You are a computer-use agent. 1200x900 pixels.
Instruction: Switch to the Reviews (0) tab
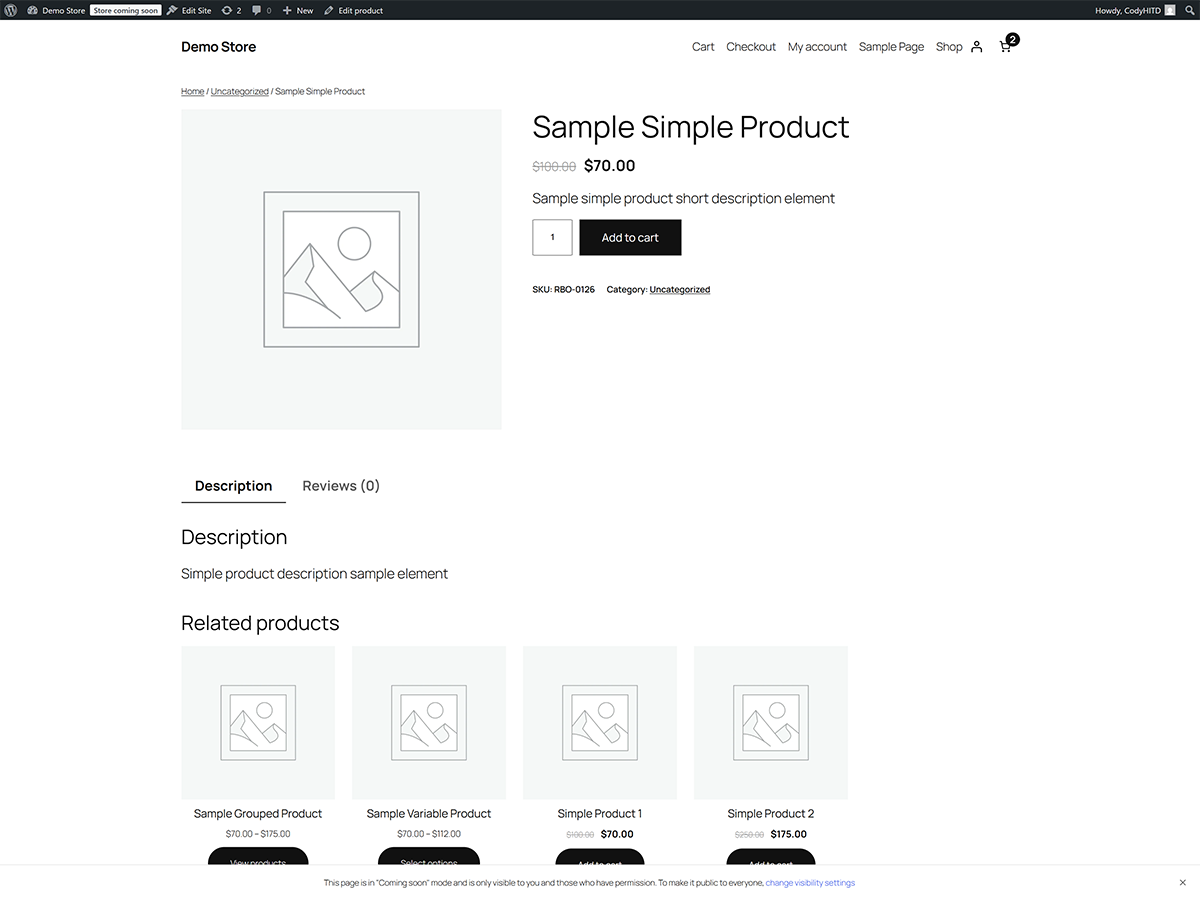[340, 485]
